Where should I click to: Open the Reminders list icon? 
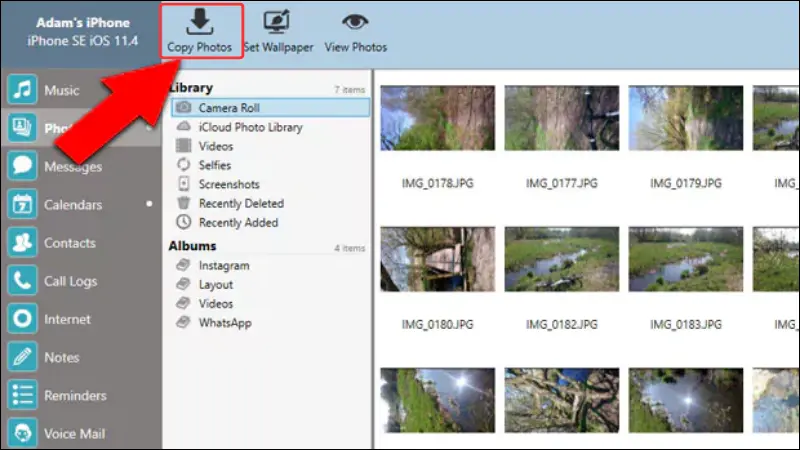22,395
